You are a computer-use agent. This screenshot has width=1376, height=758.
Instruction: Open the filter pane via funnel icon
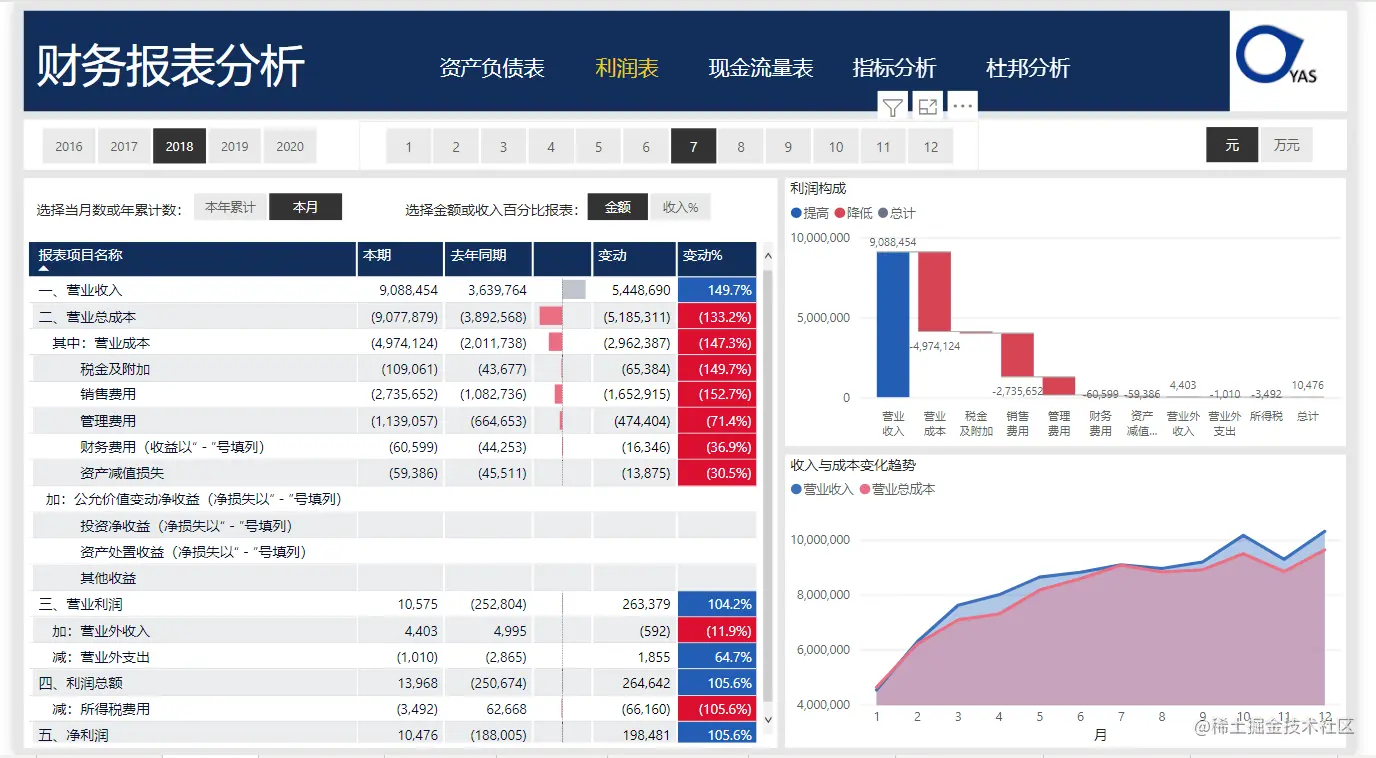tap(891, 106)
